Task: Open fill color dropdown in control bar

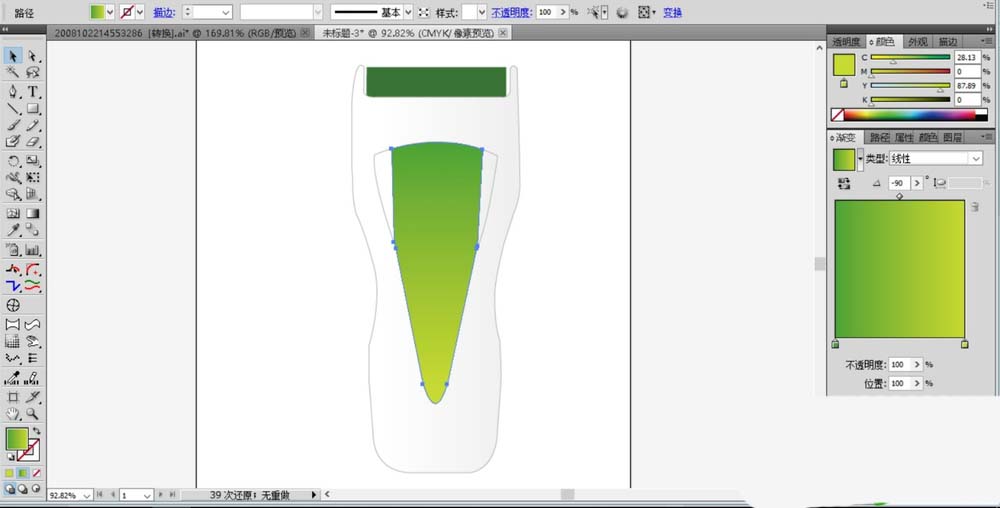Action: 110,12
